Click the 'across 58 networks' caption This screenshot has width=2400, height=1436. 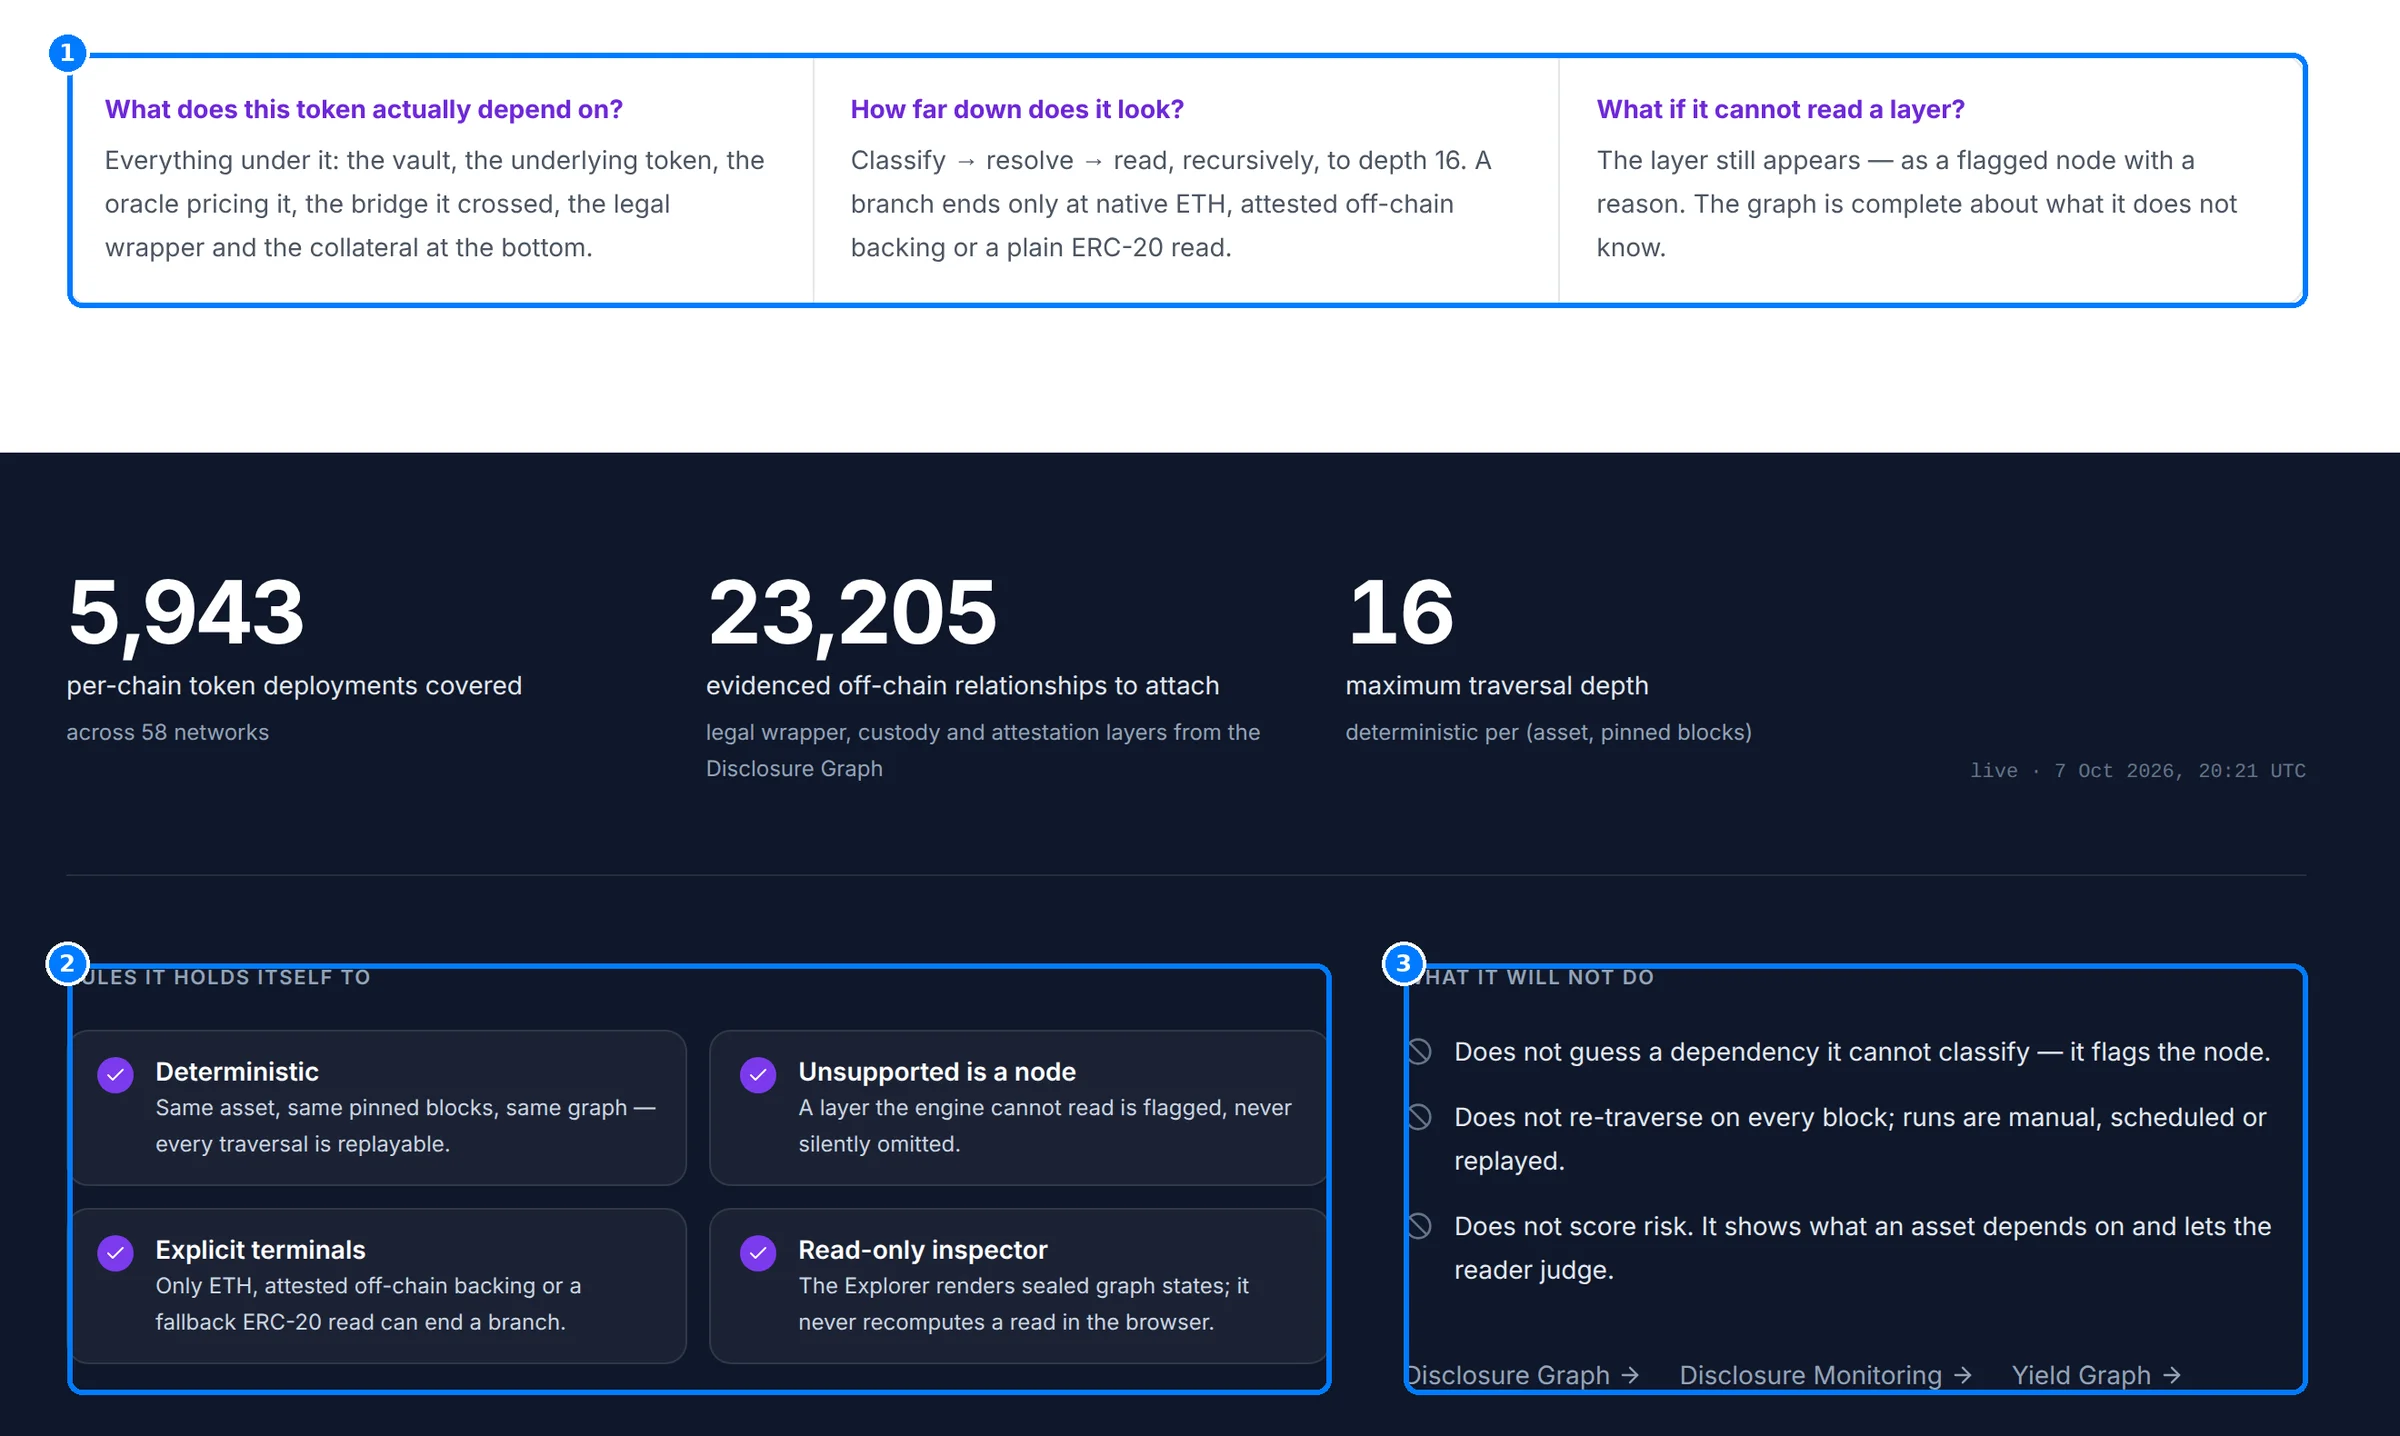tap(168, 732)
